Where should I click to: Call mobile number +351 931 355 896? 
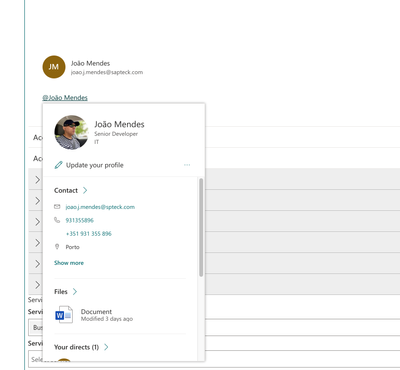point(89,234)
